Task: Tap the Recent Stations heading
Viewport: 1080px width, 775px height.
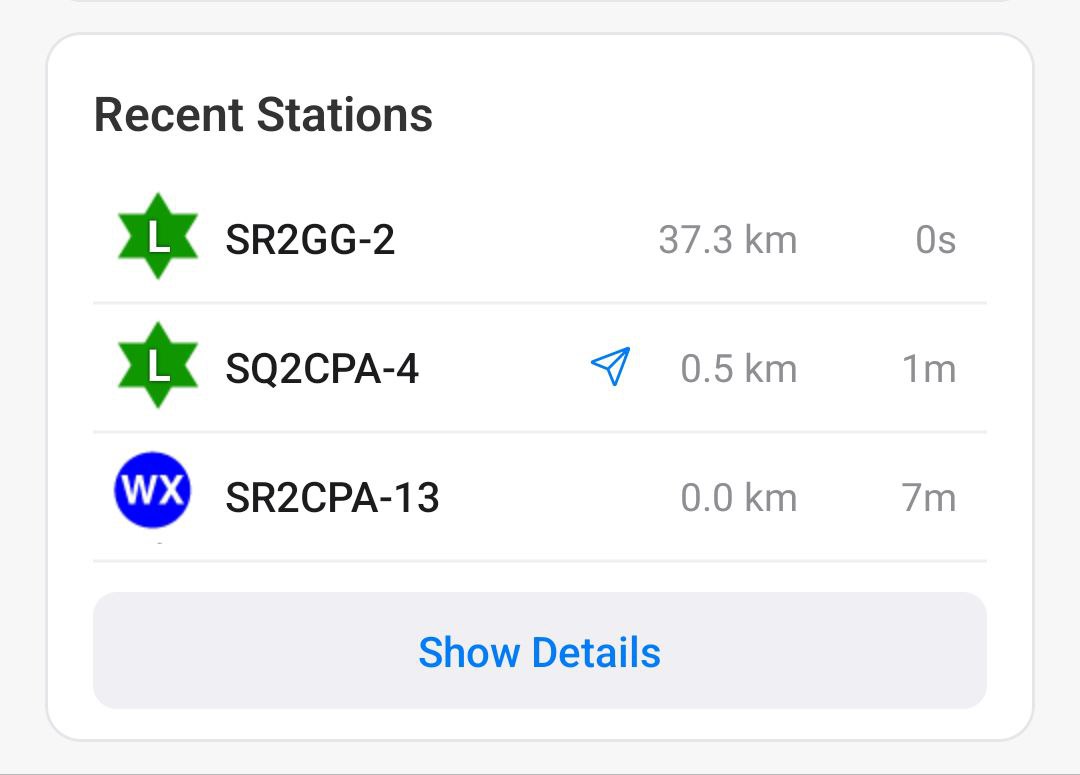Action: (263, 114)
